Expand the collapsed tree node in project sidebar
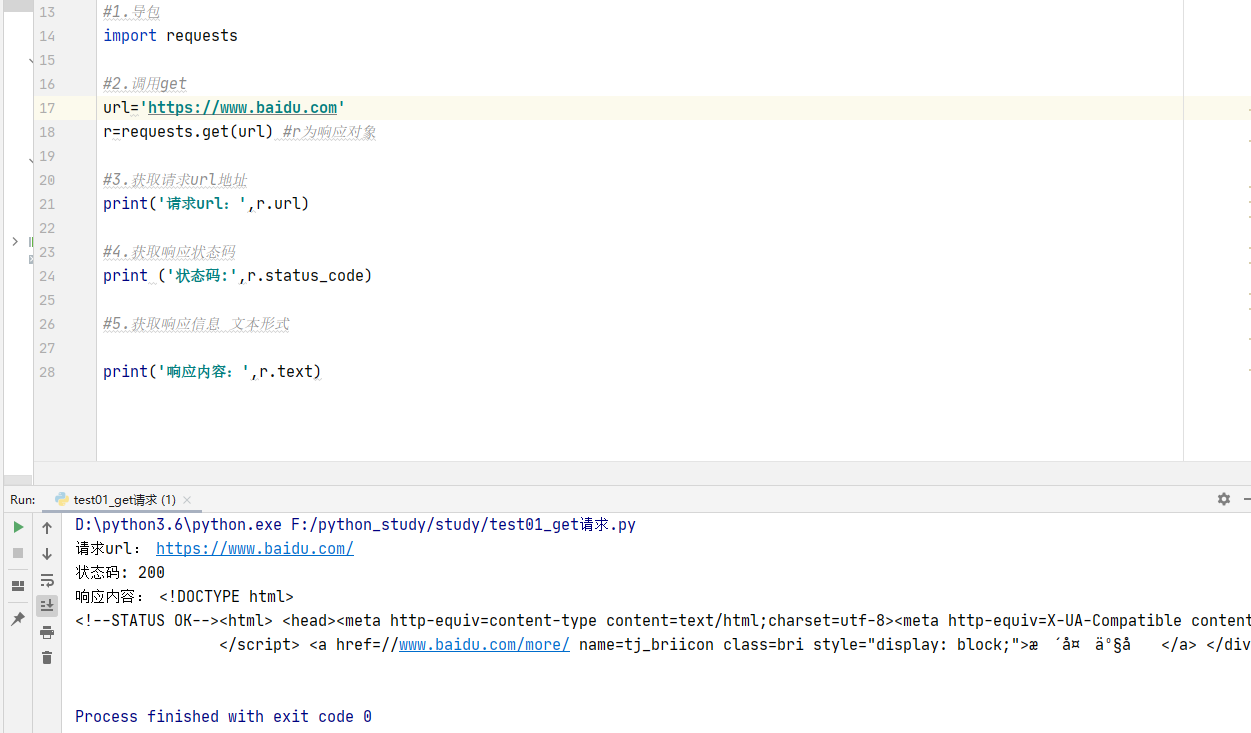 coord(14,241)
